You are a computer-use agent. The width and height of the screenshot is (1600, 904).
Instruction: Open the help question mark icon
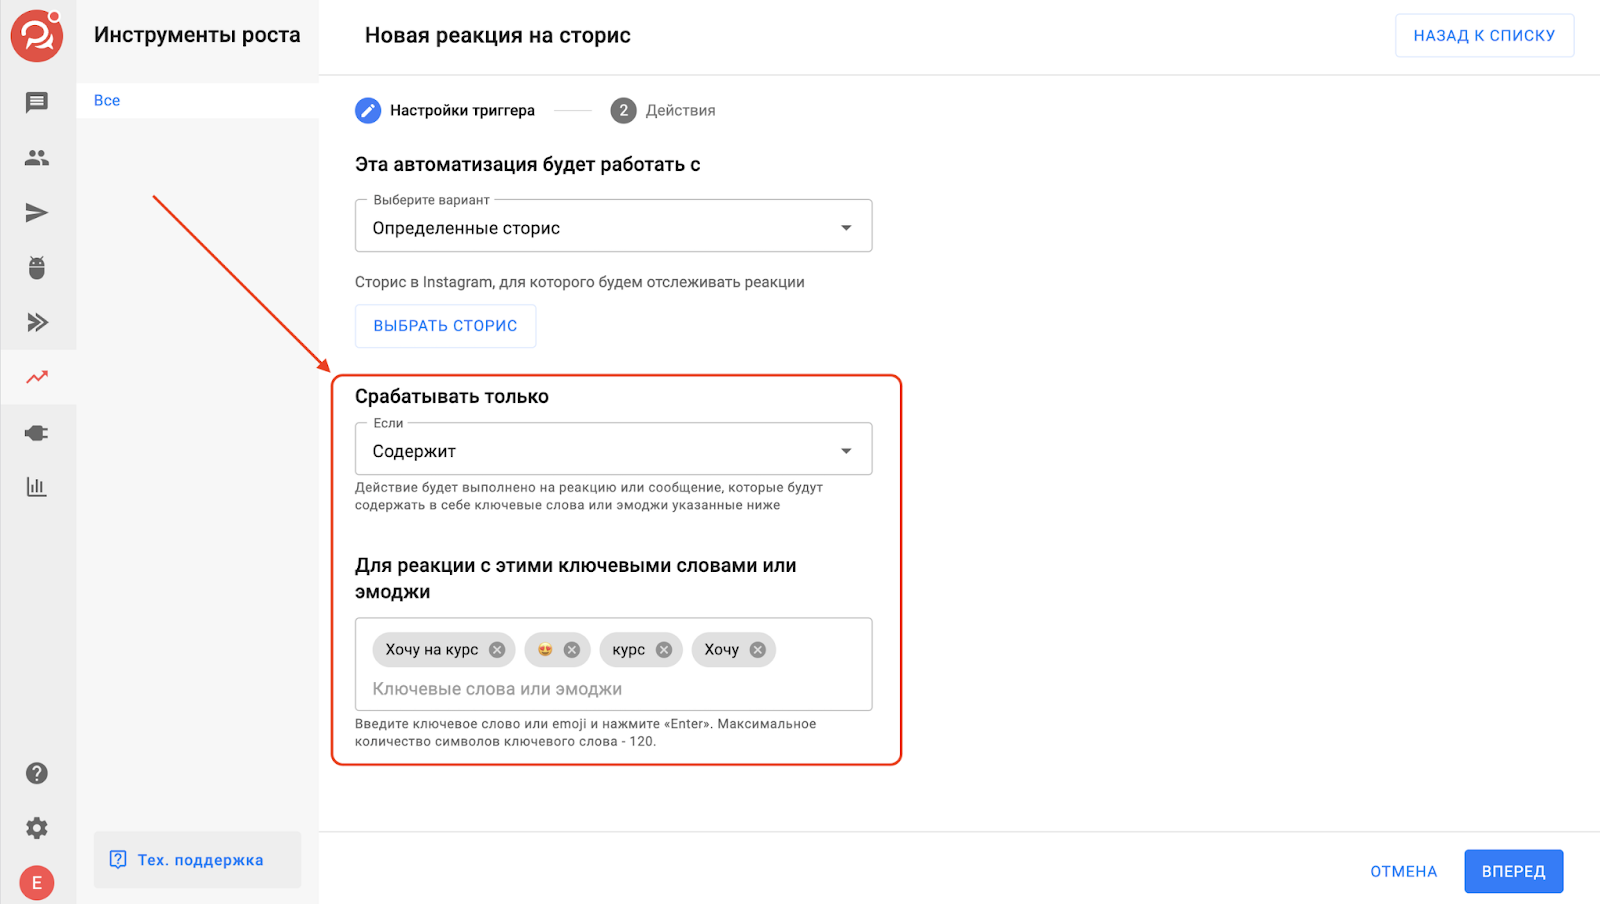point(37,773)
